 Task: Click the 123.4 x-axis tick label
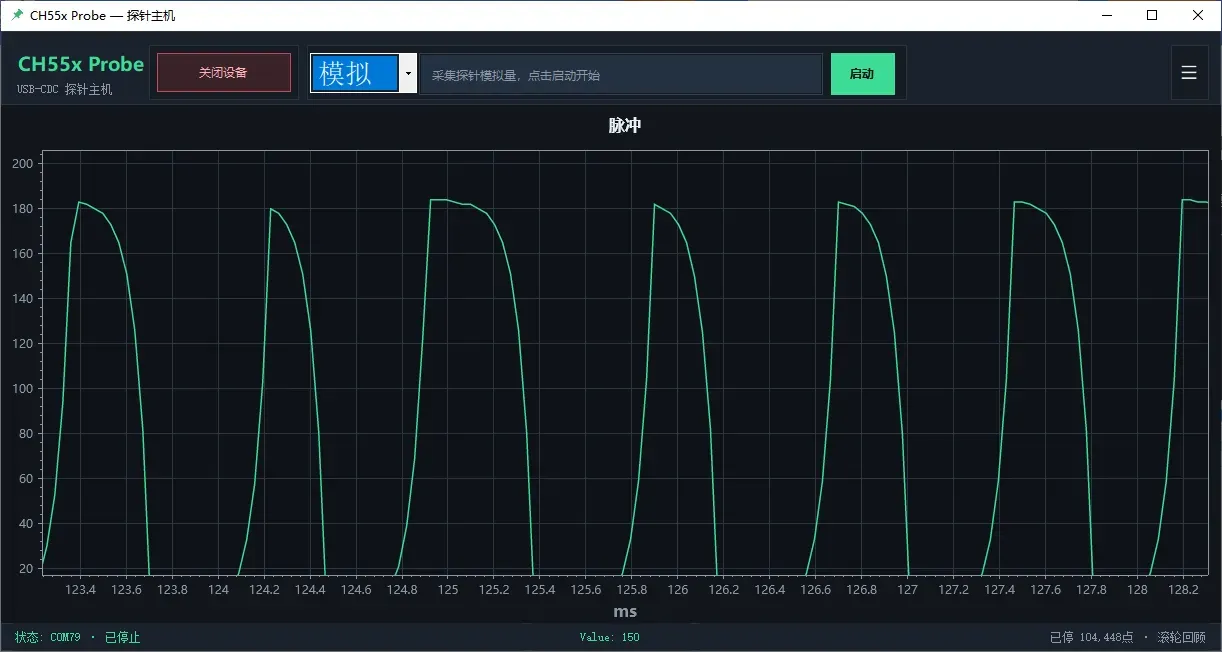point(80,590)
